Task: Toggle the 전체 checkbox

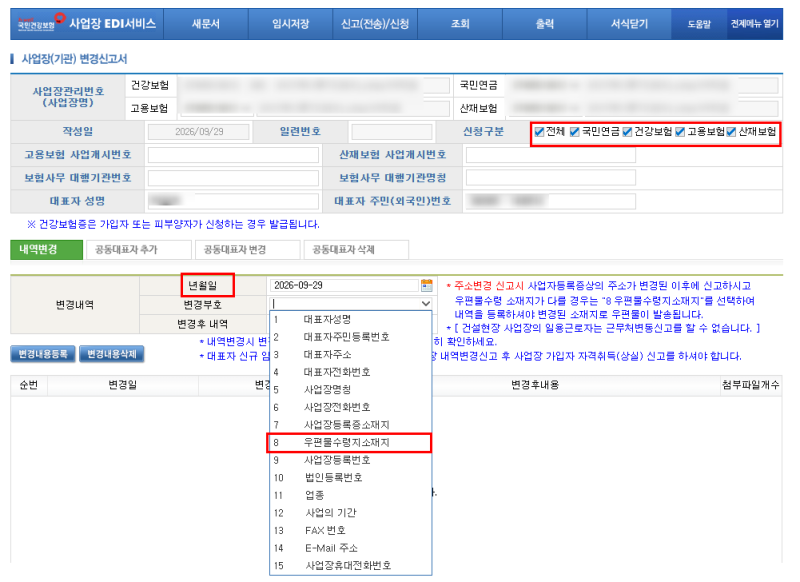Action: (x=539, y=132)
